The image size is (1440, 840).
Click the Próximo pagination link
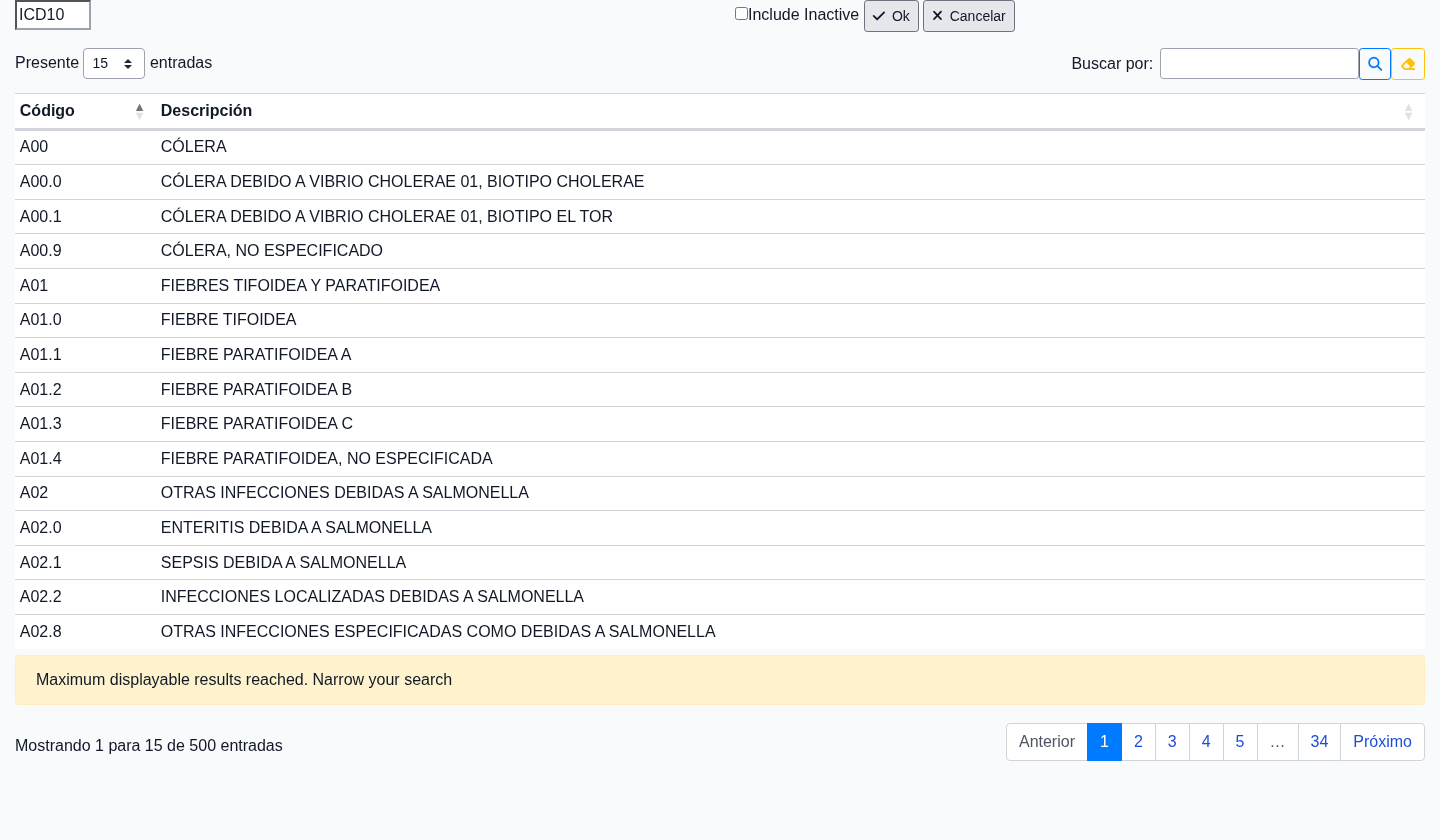(x=1382, y=742)
